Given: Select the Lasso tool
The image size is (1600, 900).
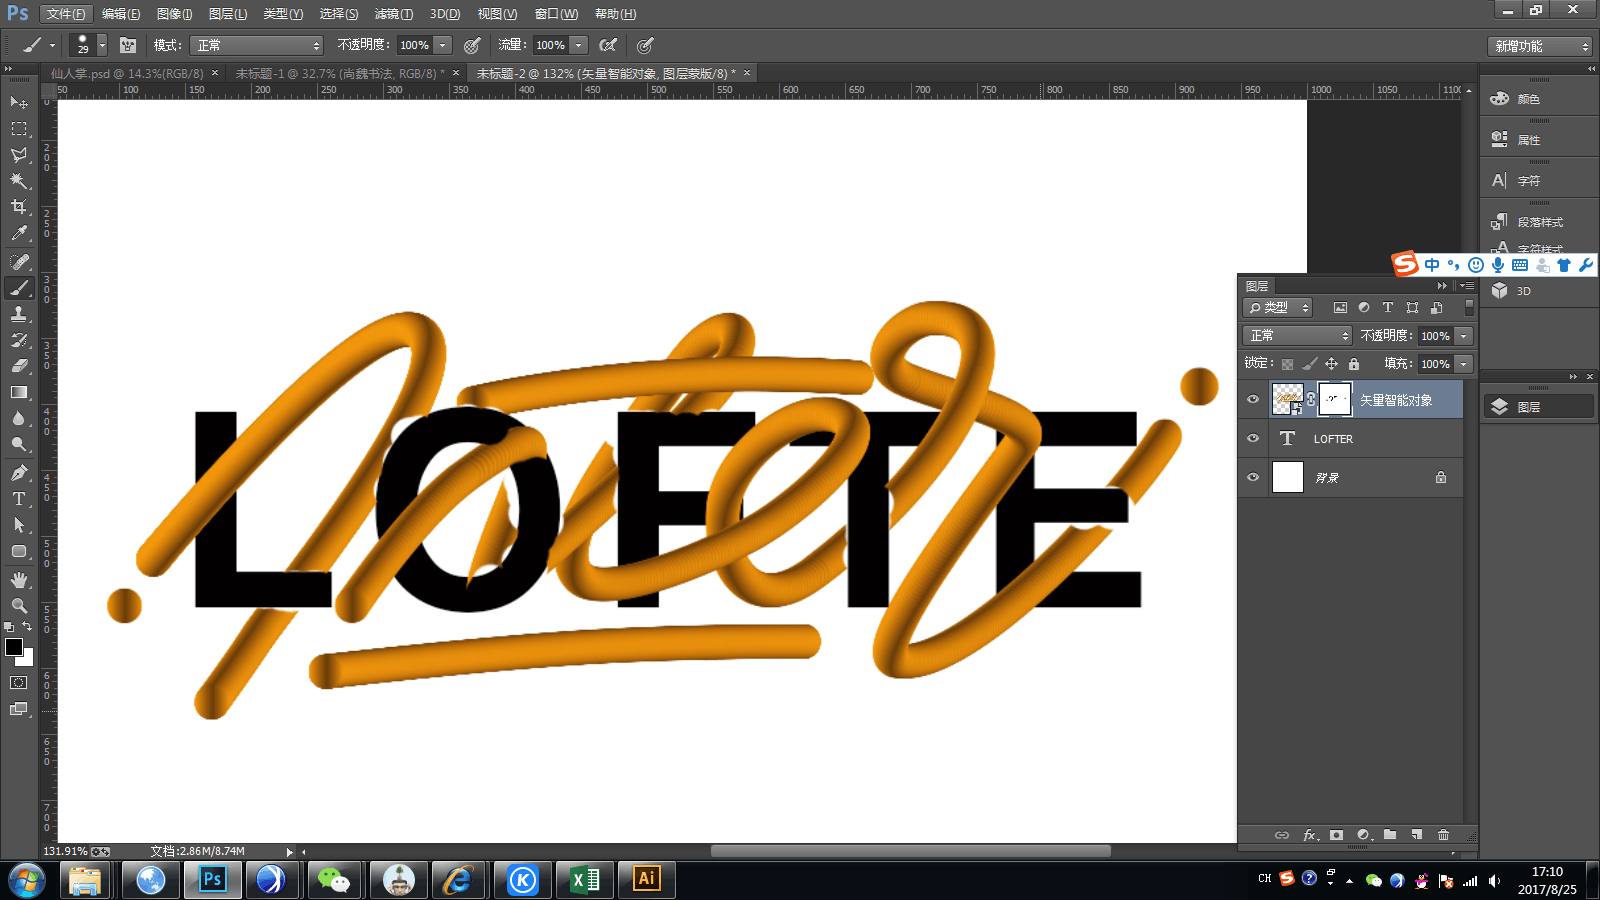Looking at the screenshot, I should click(19, 154).
